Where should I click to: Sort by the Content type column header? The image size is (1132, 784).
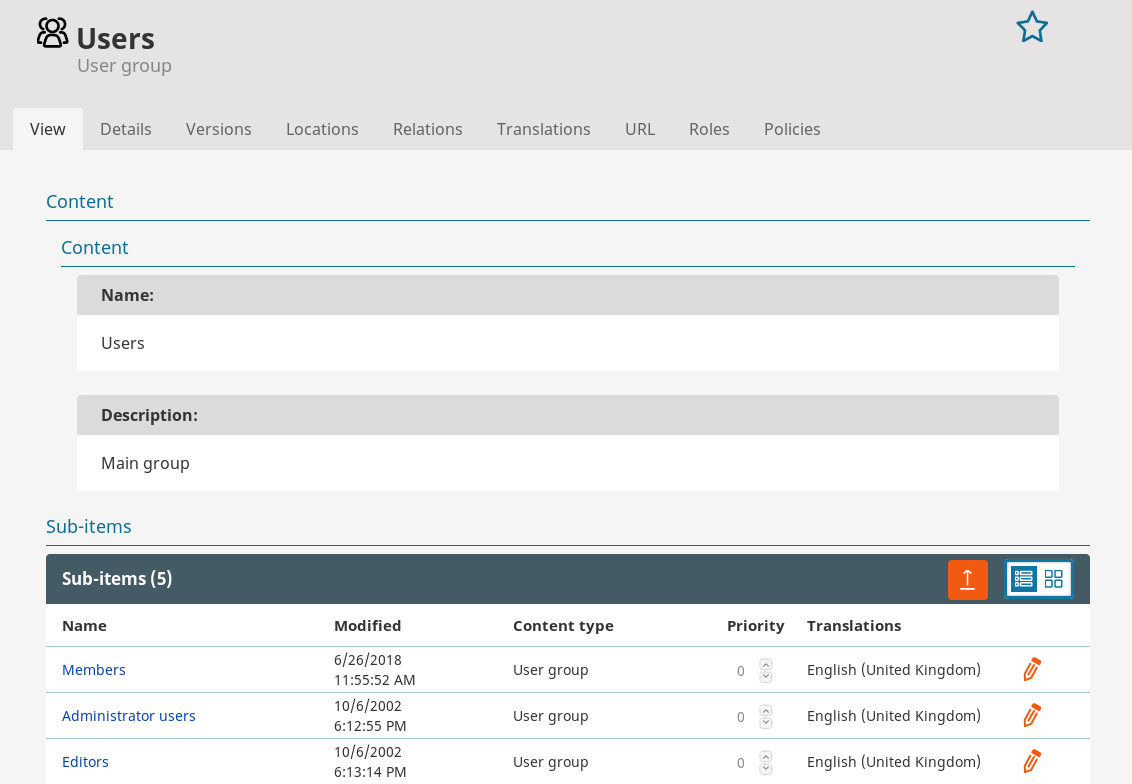(563, 626)
